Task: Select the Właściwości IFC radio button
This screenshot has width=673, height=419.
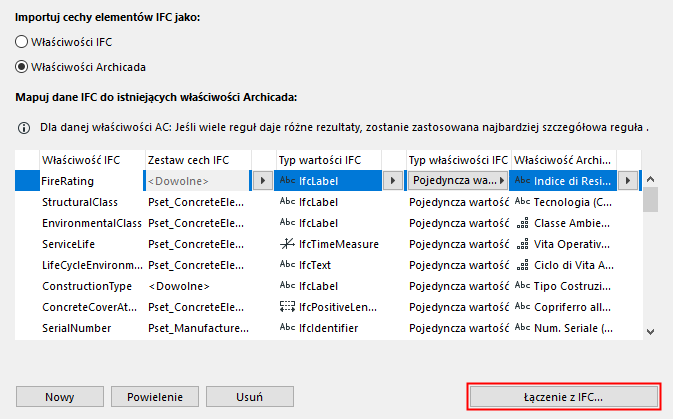Action: pos(21,41)
